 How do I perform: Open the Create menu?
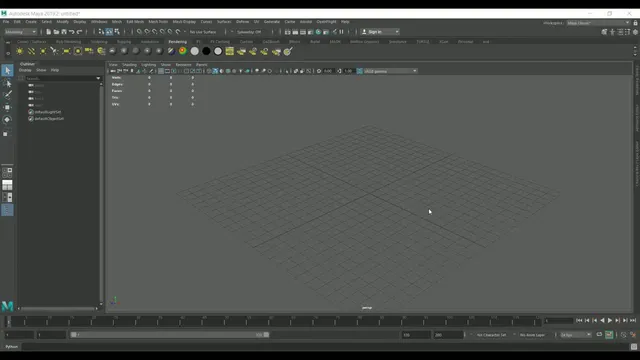tap(31, 22)
